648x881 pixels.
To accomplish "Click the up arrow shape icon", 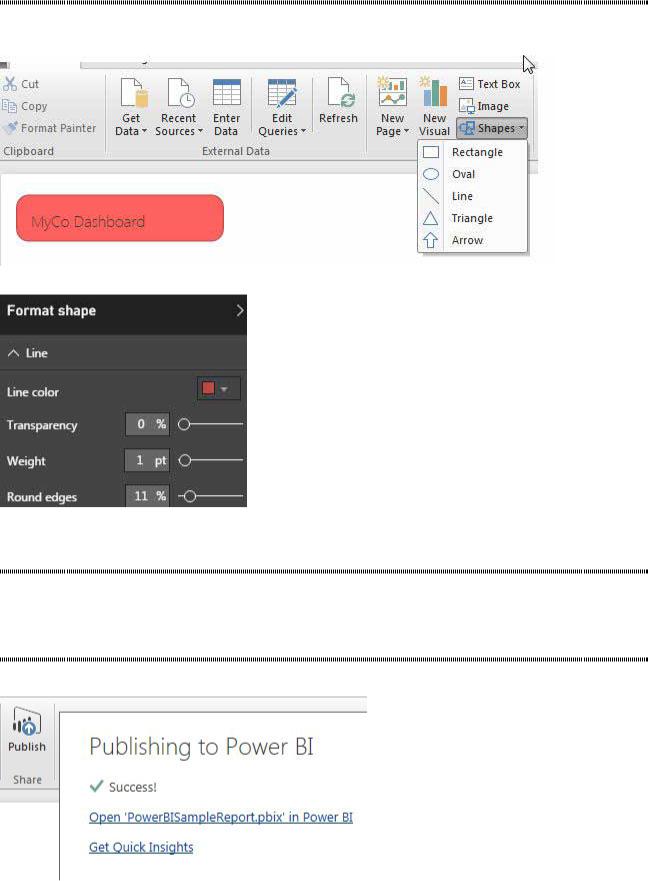I will point(431,240).
